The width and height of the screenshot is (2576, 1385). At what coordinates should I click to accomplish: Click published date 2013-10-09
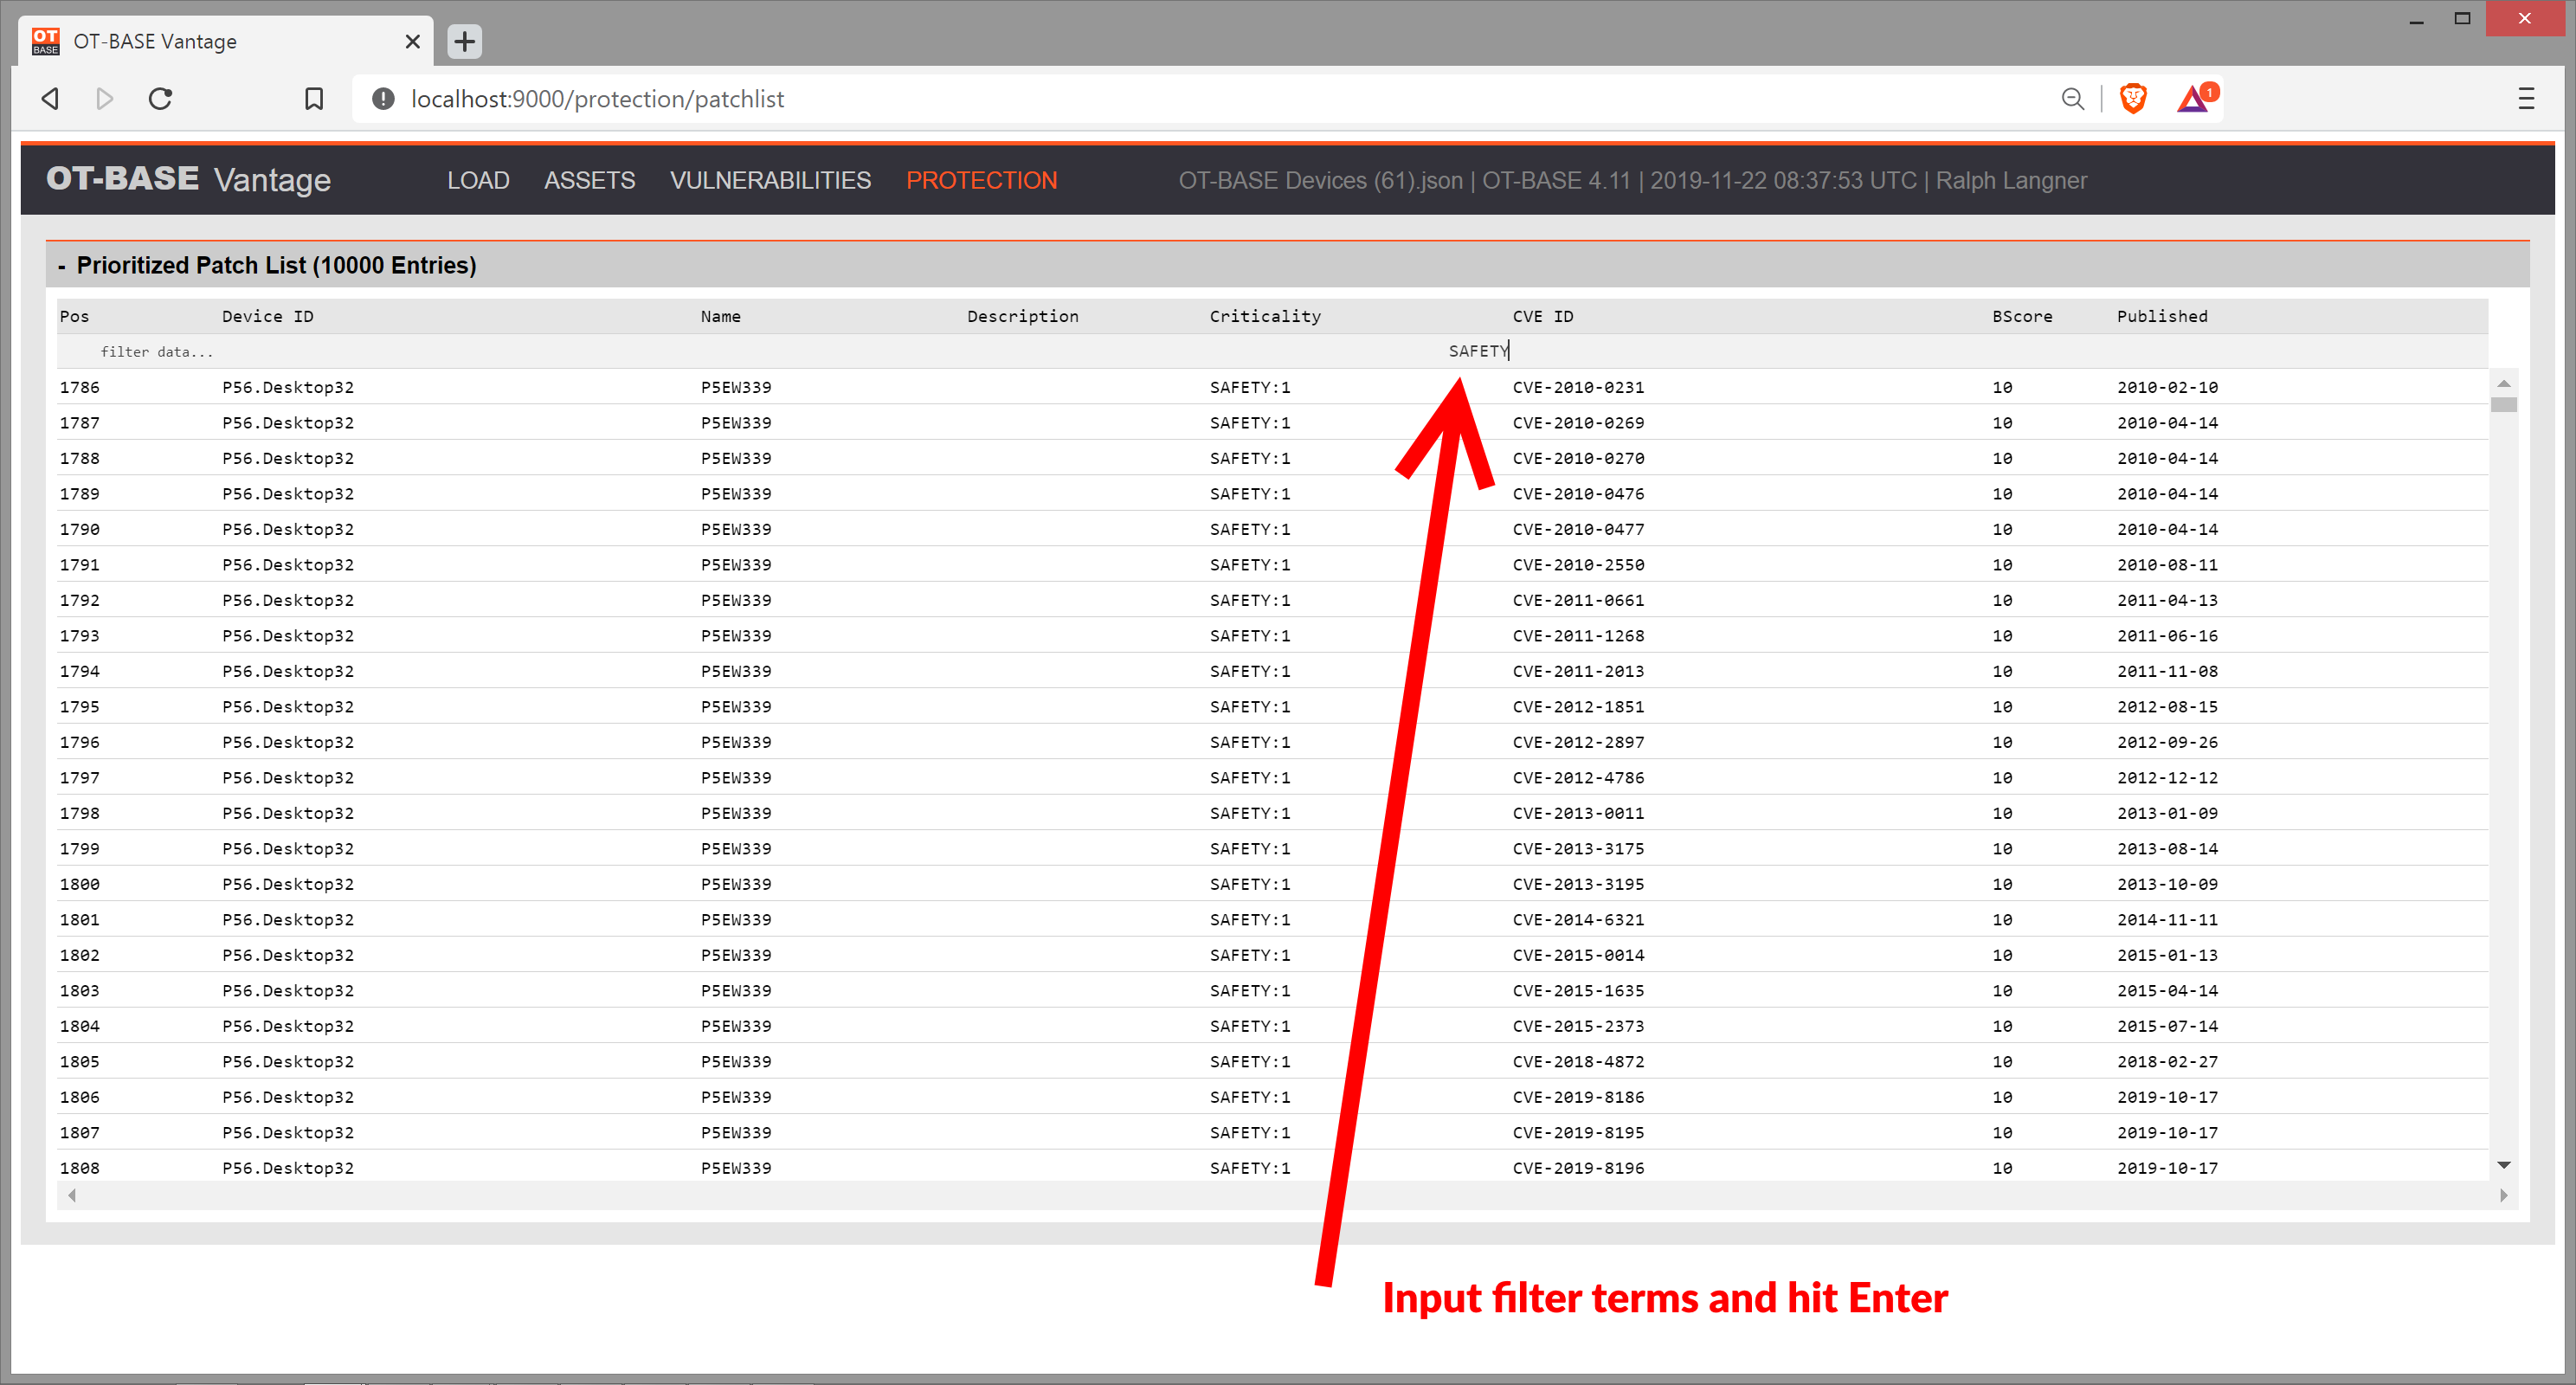pyautogui.click(x=2167, y=885)
